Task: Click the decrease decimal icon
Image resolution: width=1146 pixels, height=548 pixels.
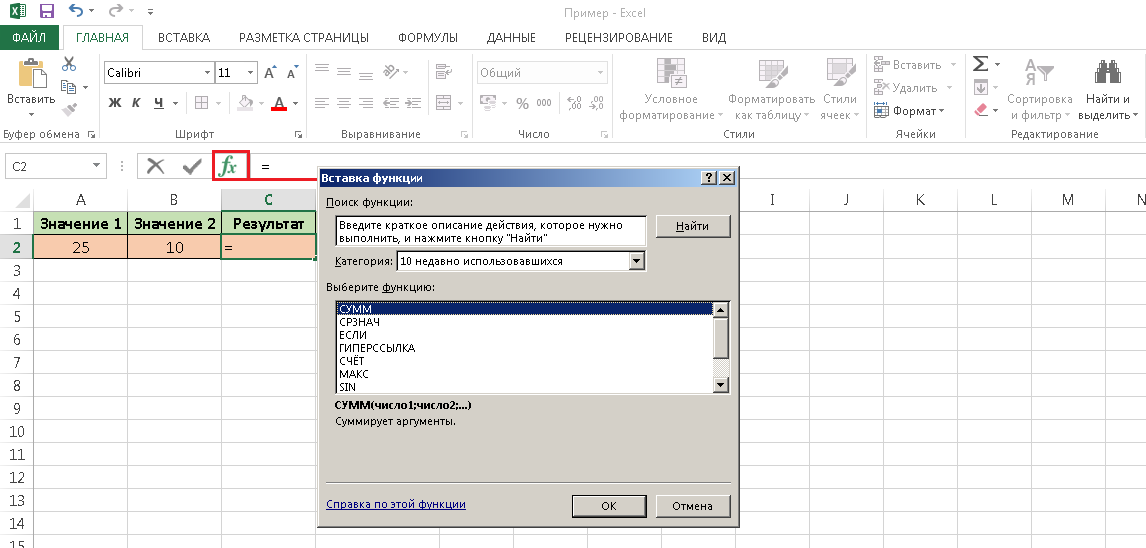Action: pyautogui.click(x=596, y=104)
